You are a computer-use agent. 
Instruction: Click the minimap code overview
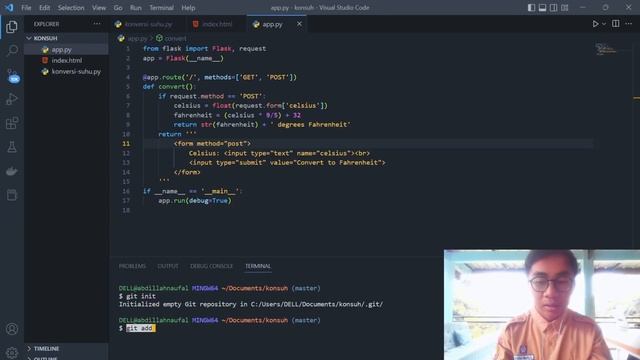[x=606, y=49]
